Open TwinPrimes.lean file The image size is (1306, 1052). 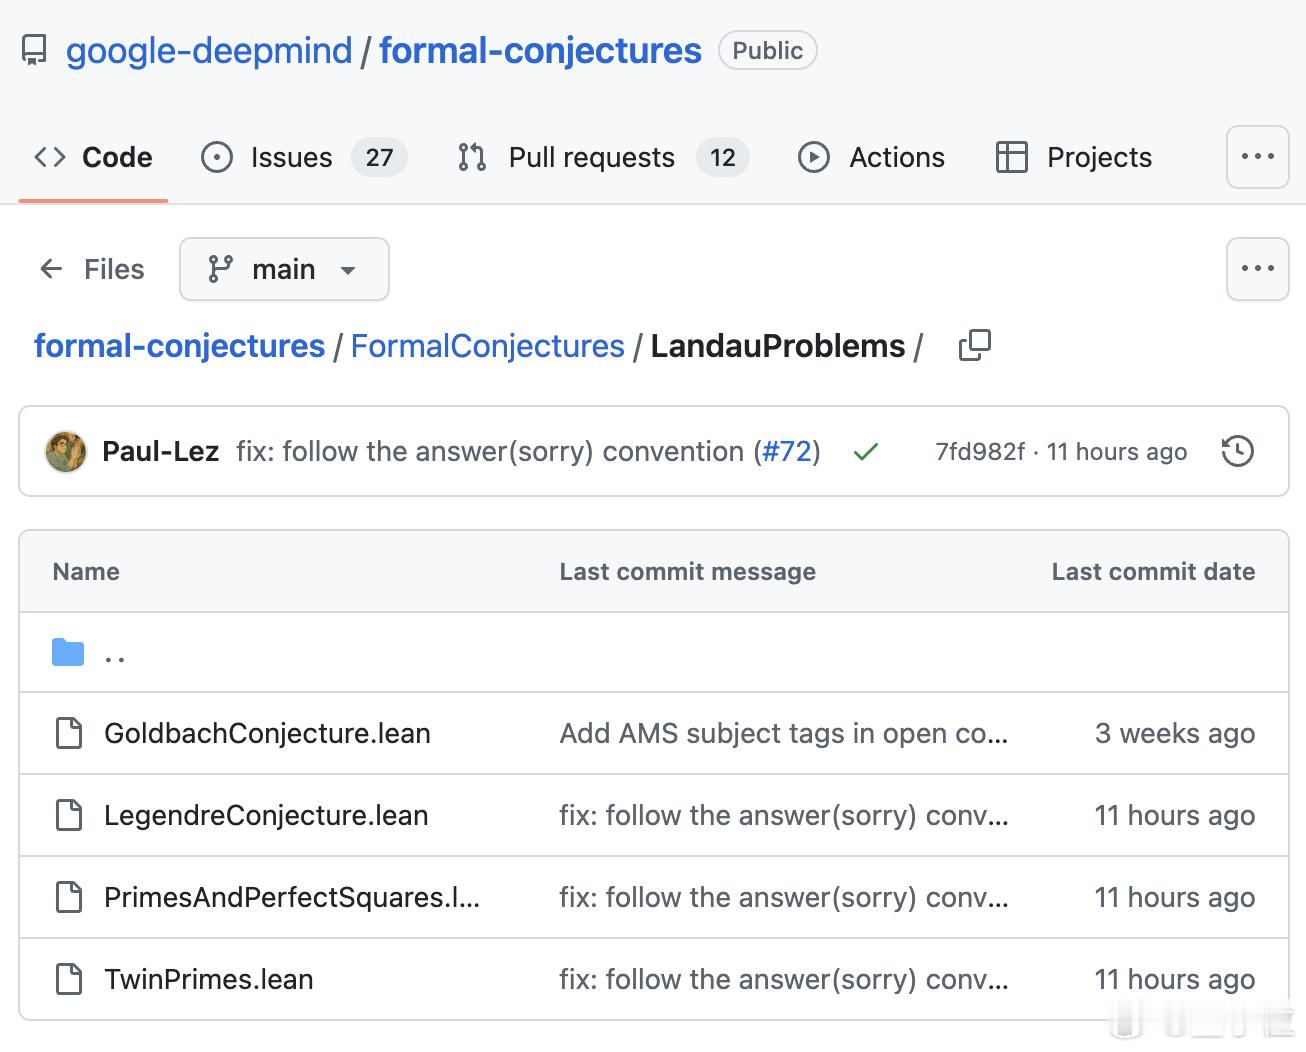tap(208, 979)
